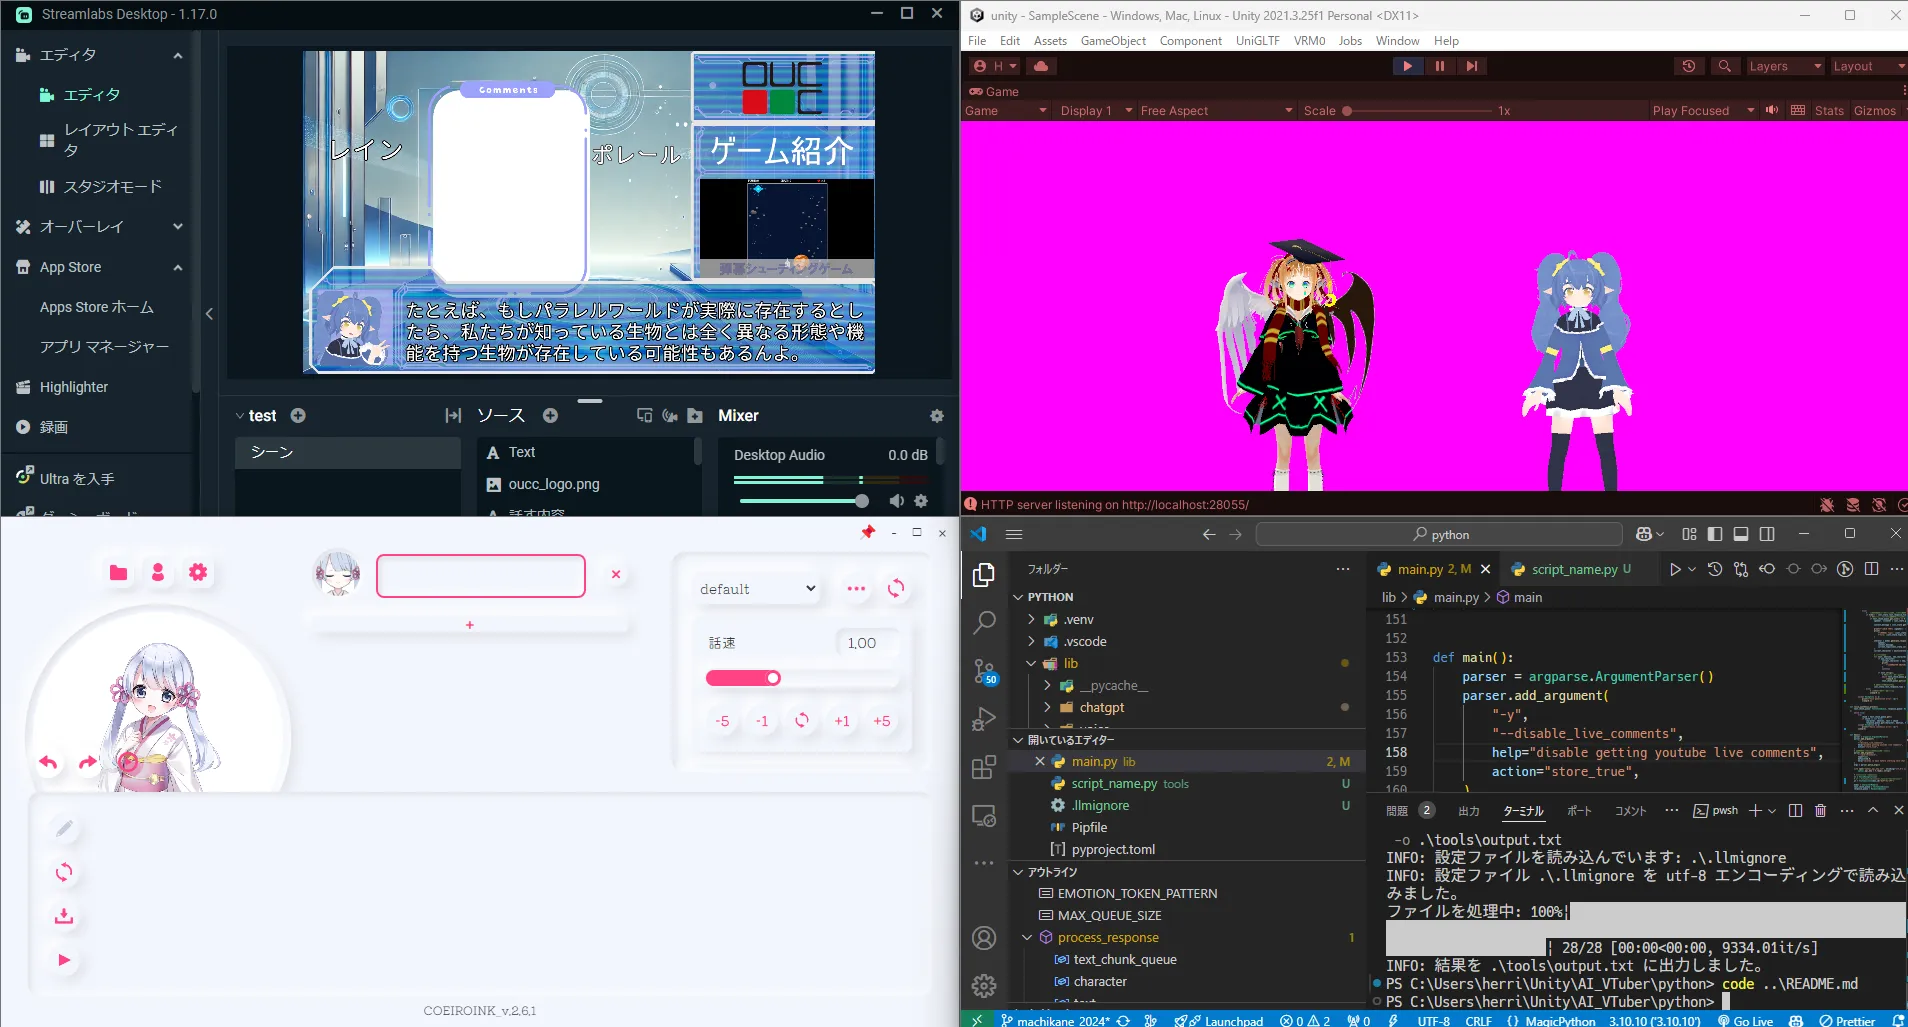Run Python file with the editor play icon
The image size is (1908, 1027).
coord(1675,569)
